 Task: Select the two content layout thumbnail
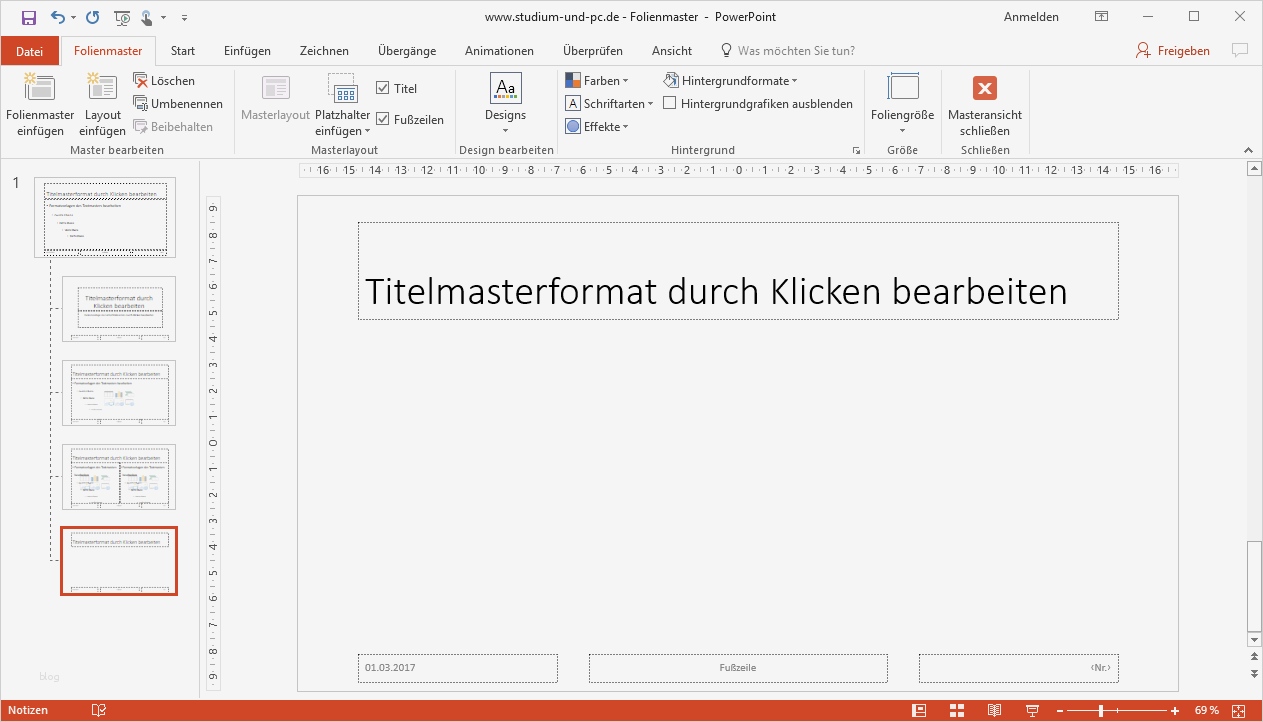click(119, 477)
